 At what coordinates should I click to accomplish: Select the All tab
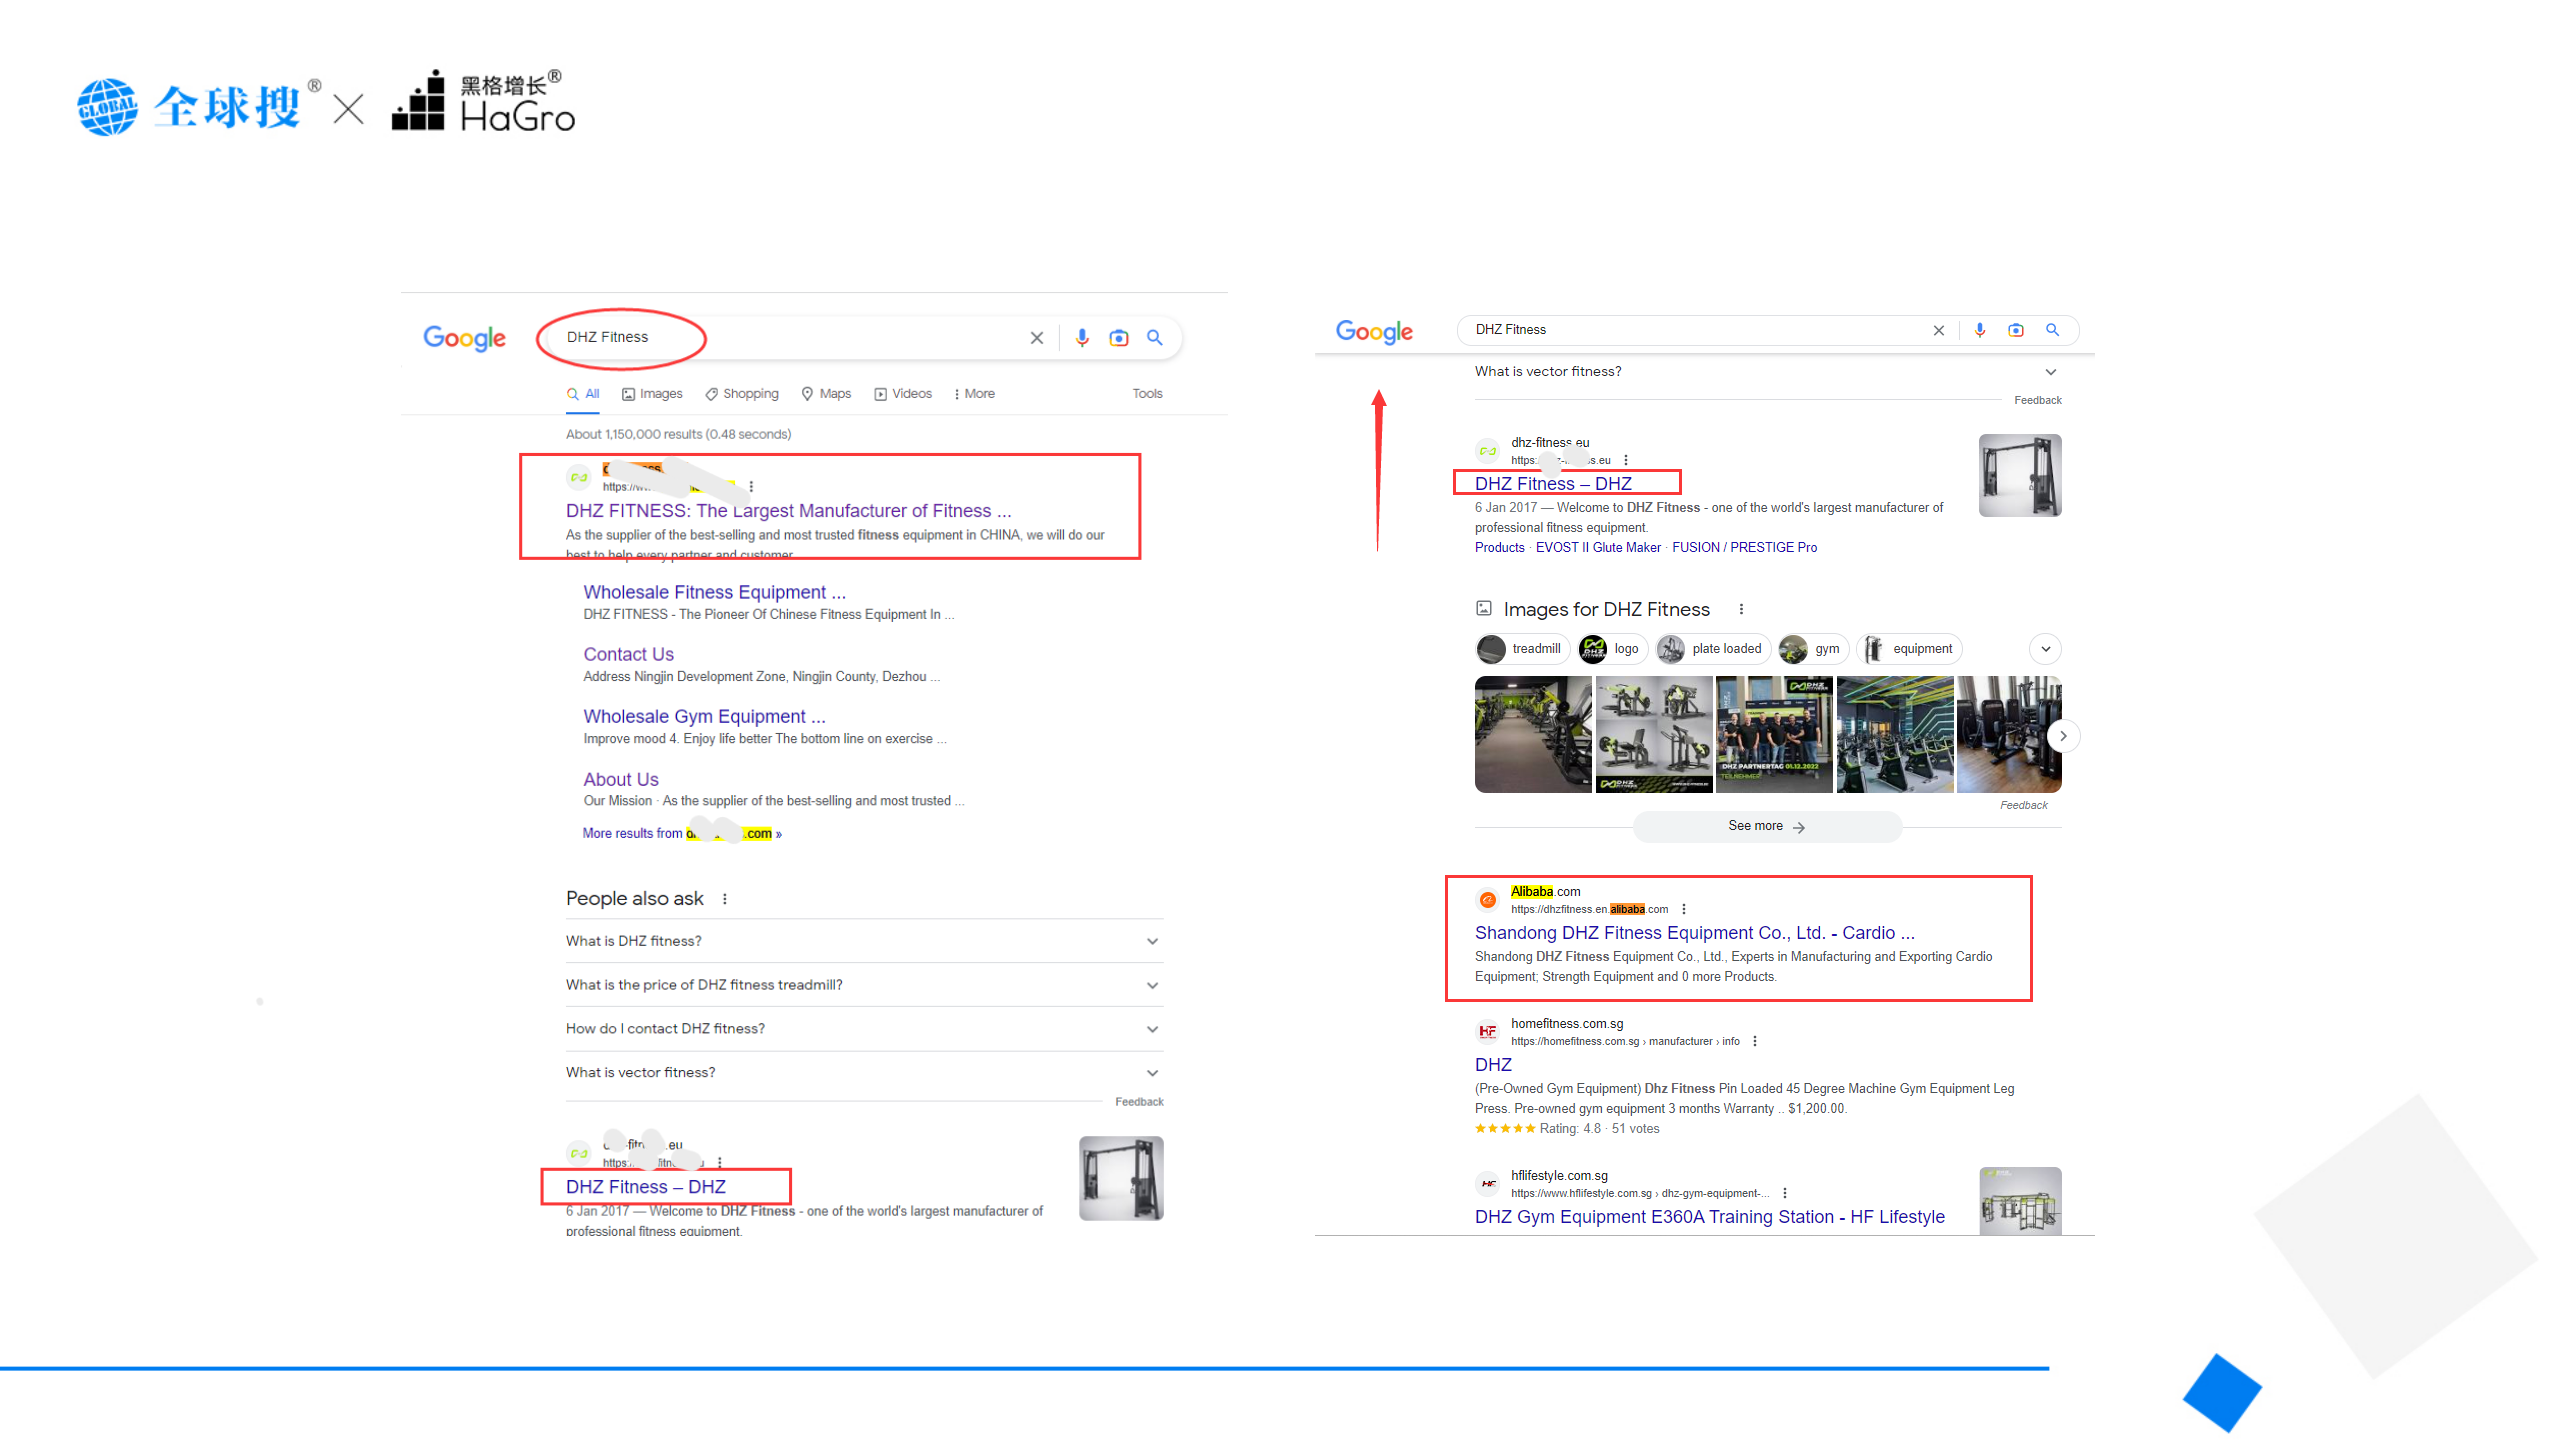click(x=583, y=394)
